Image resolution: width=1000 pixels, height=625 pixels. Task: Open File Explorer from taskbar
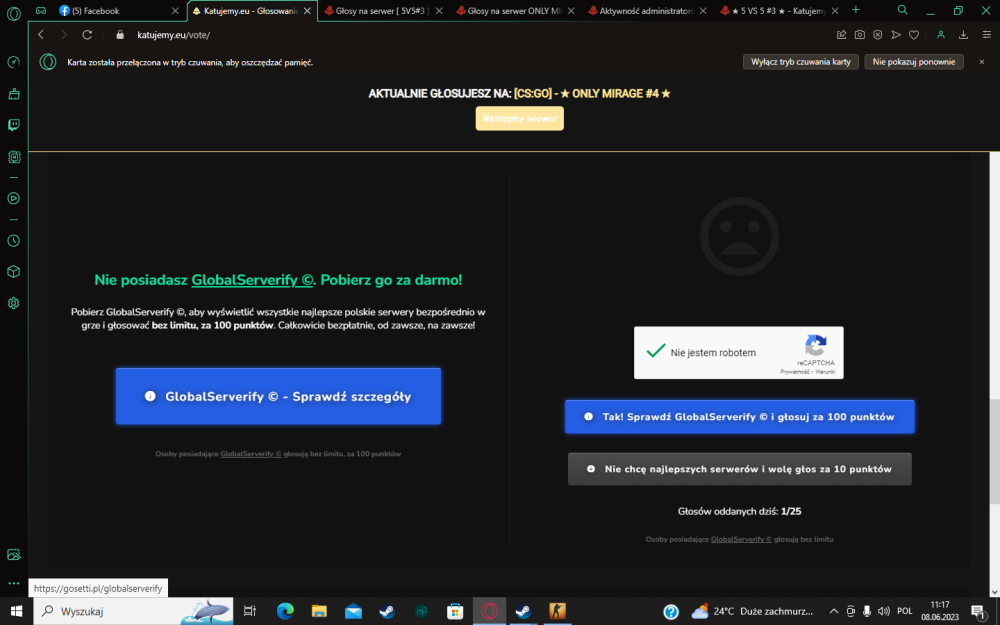tap(319, 611)
